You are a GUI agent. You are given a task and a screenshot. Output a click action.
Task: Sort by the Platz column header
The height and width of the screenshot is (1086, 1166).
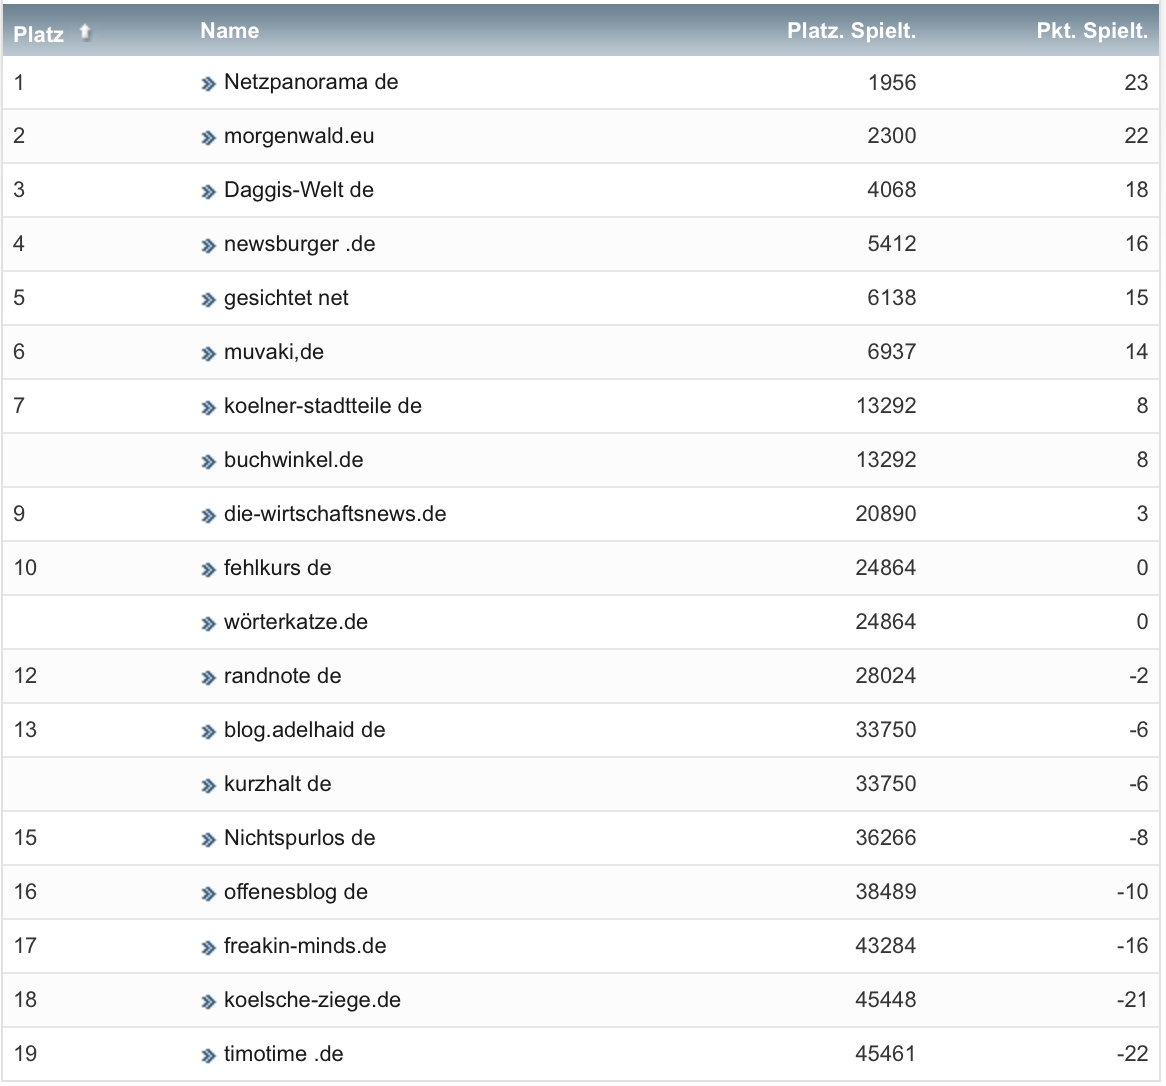[39, 34]
